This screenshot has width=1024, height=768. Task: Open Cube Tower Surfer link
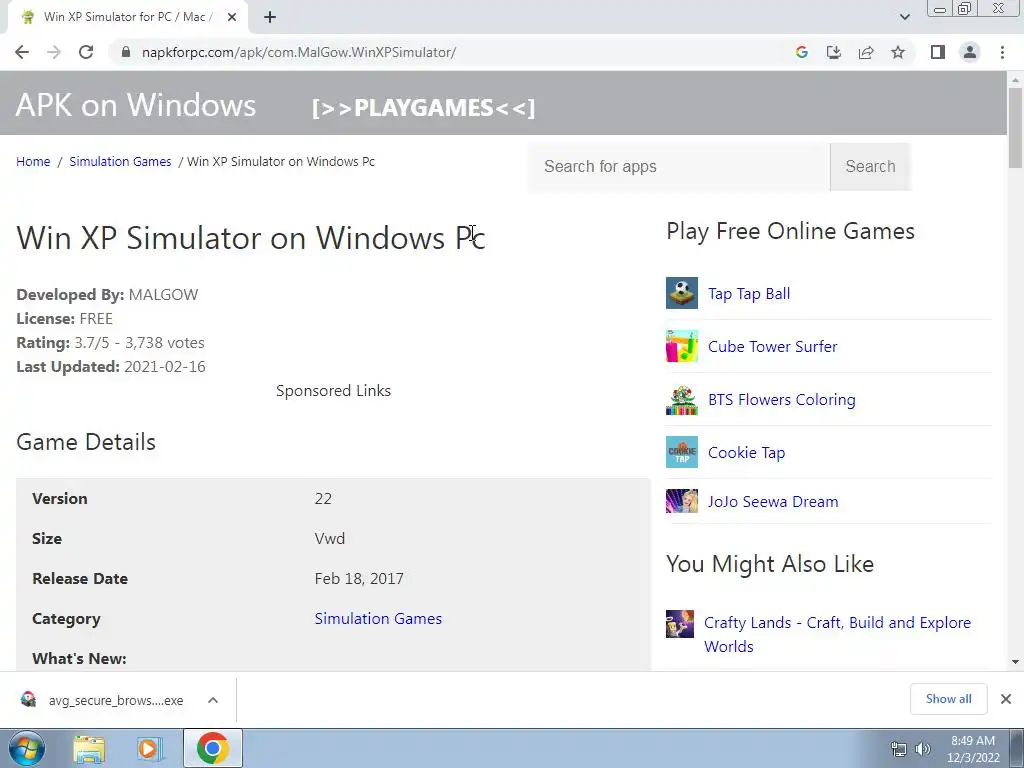pos(773,347)
